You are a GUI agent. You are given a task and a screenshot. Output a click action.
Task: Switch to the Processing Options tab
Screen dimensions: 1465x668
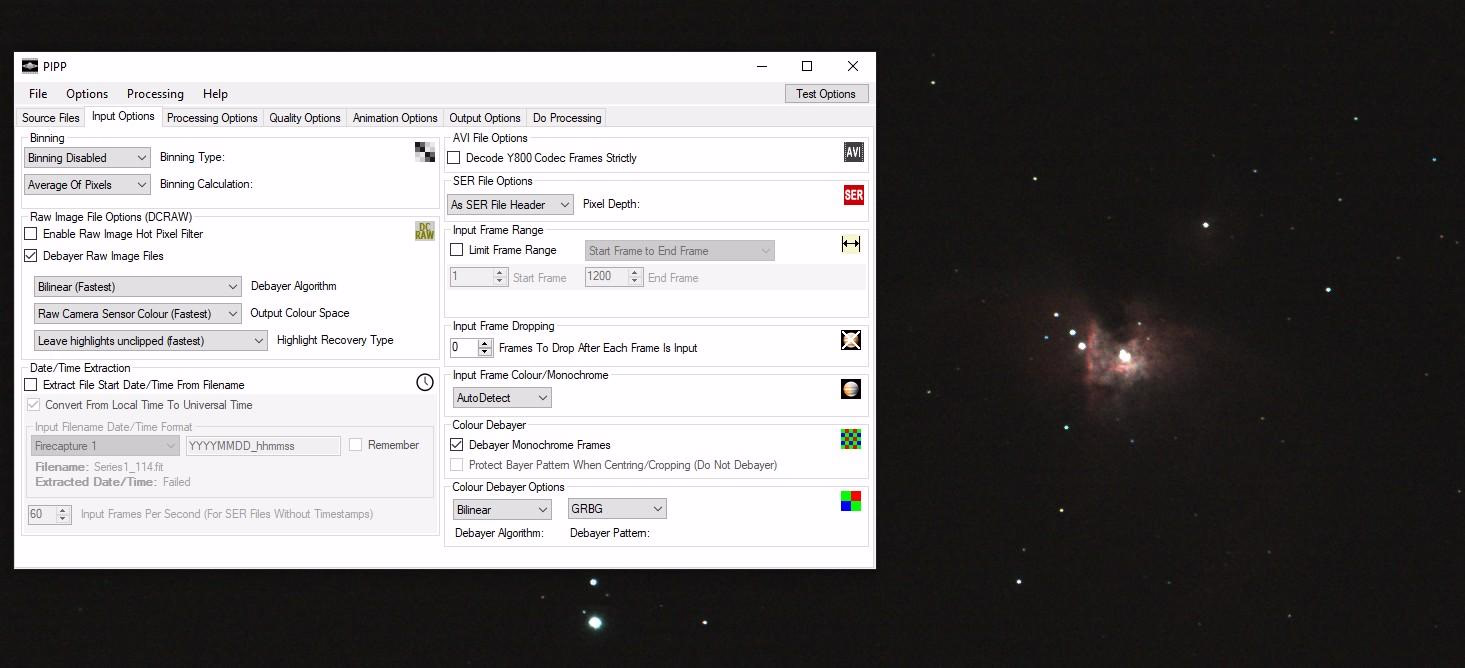[212, 118]
